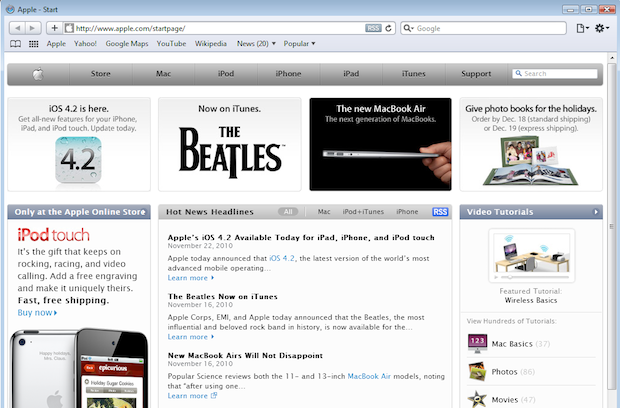Viewport: 620px width, 408px height.
Task: Open the iPhone navigation tab
Action: click(289, 74)
